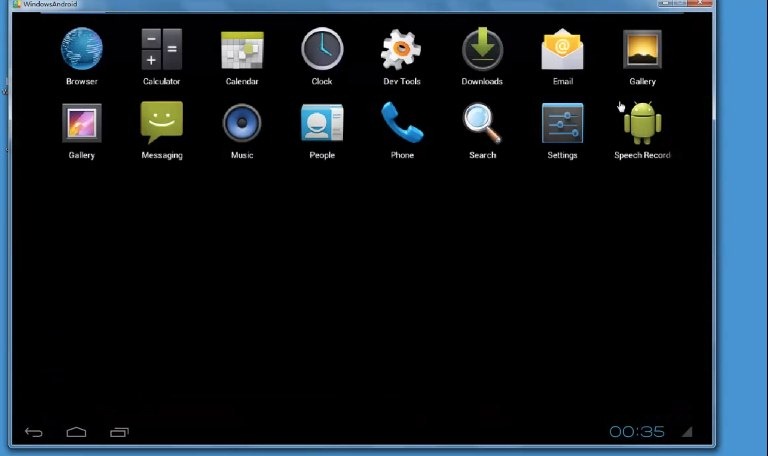Open the Gallery app with pink-purple icon
Image resolution: width=768 pixels, height=456 pixels.
click(82, 123)
